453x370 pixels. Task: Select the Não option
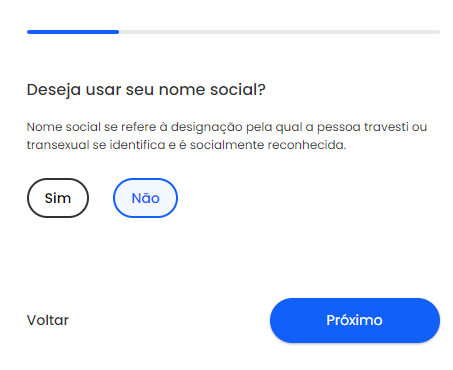[145, 198]
